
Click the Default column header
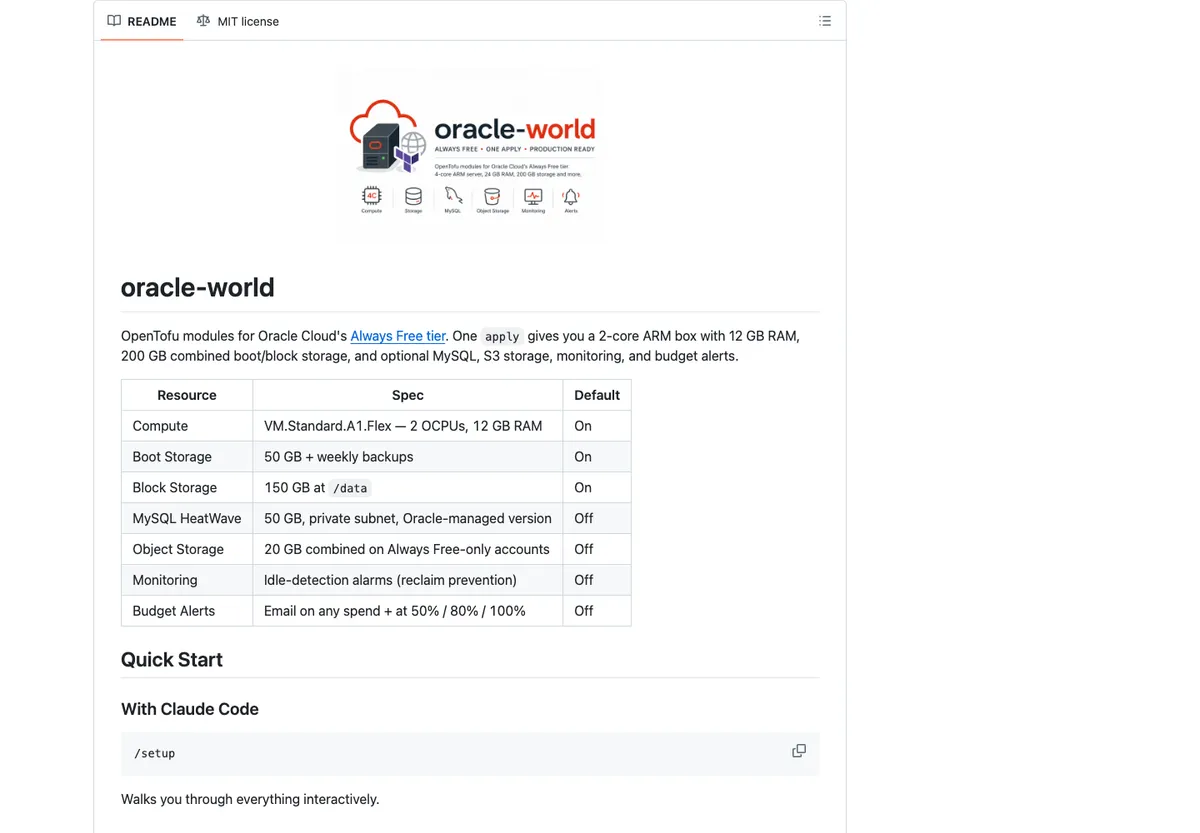(x=597, y=395)
